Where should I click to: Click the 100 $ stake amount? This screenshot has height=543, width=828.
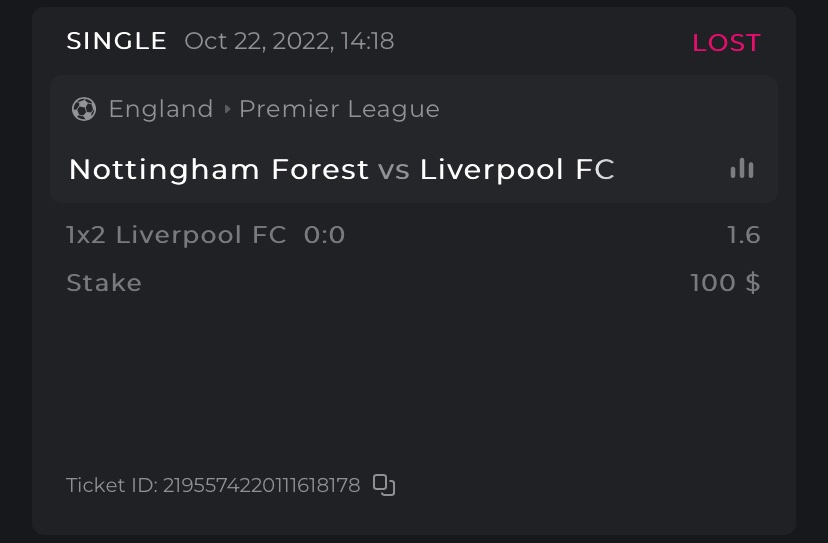click(x=725, y=283)
